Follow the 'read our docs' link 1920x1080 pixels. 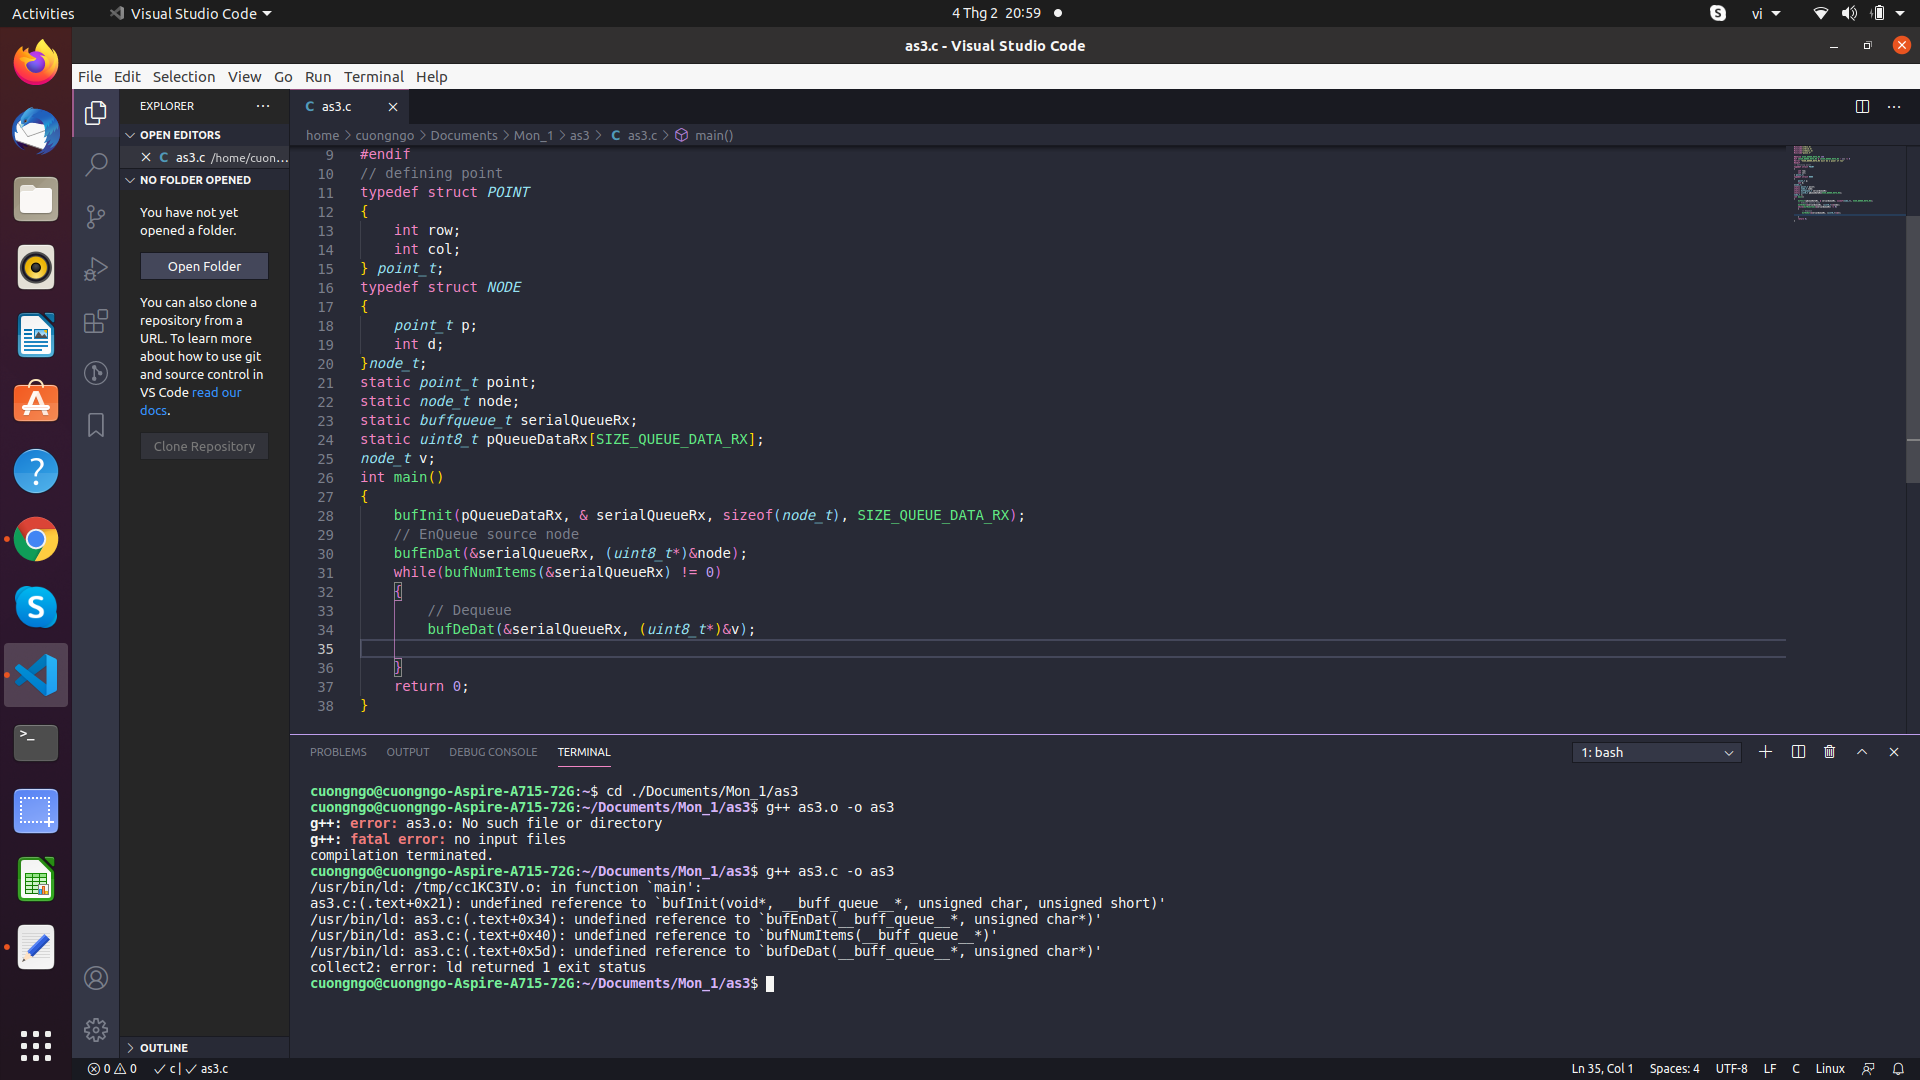pos(216,393)
